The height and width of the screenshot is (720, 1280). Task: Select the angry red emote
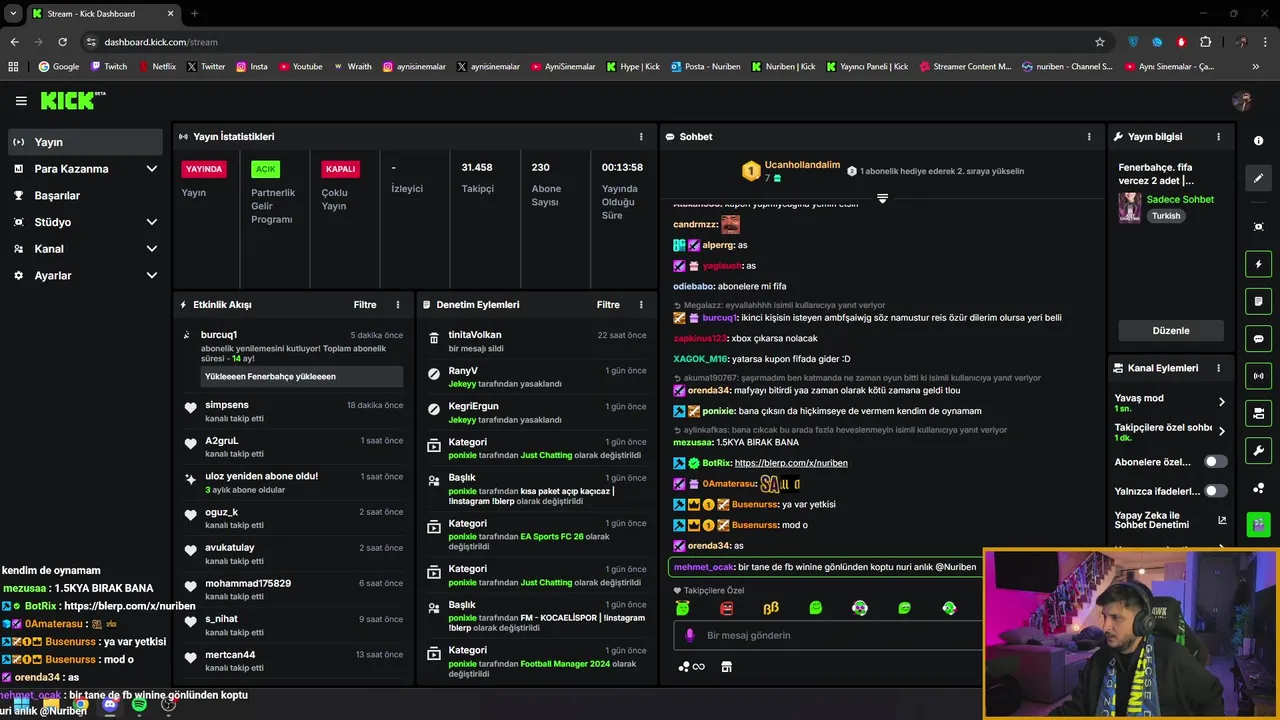click(x=727, y=608)
